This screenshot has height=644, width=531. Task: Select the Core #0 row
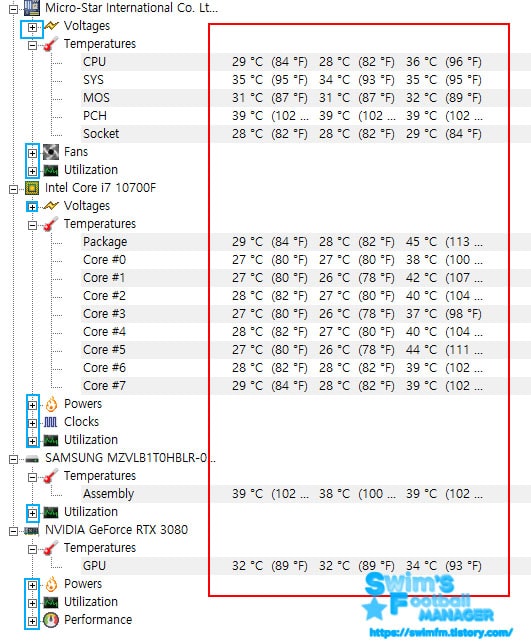pyautogui.click(x=306, y=260)
